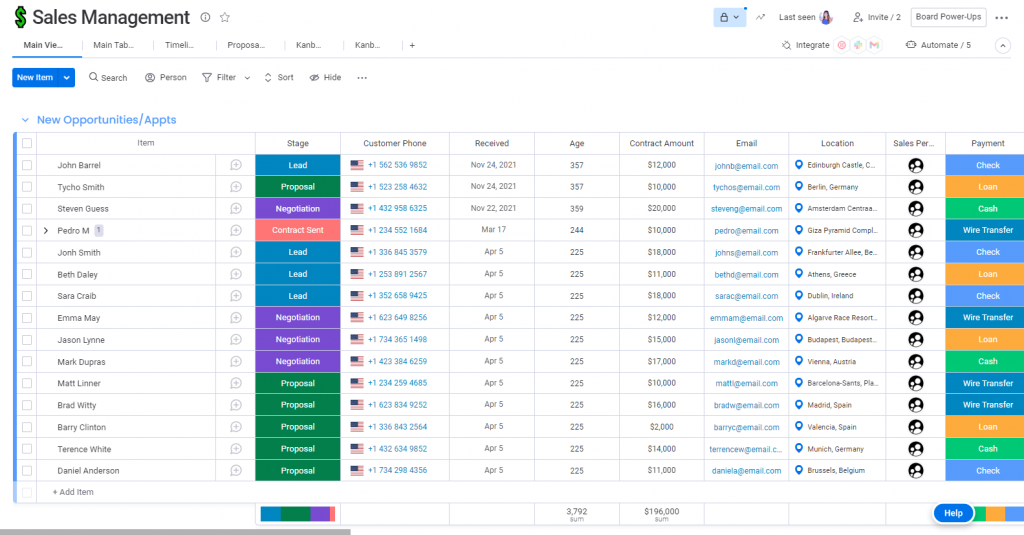The width and height of the screenshot is (1024, 535).
Task: Click the star icon to favorite board
Action: [x=225, y=18]
